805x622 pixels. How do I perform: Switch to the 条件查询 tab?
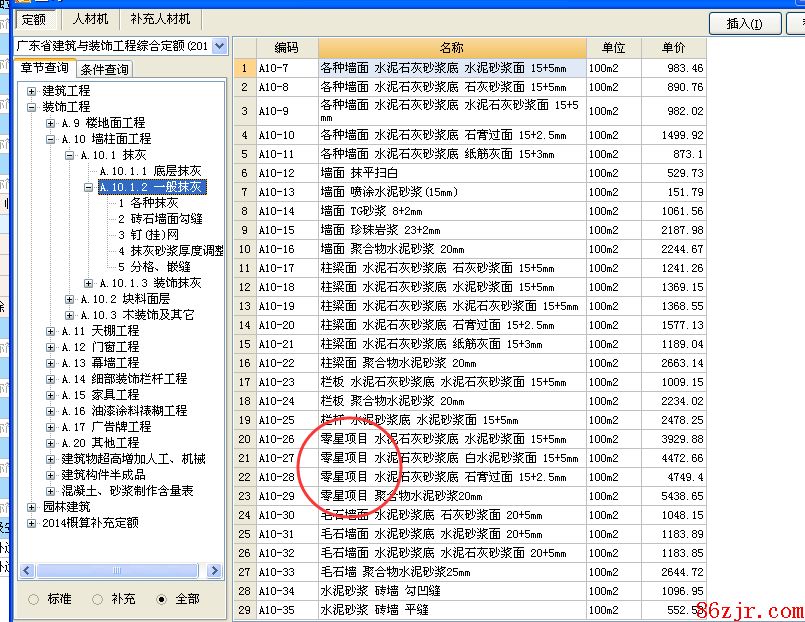105,69
